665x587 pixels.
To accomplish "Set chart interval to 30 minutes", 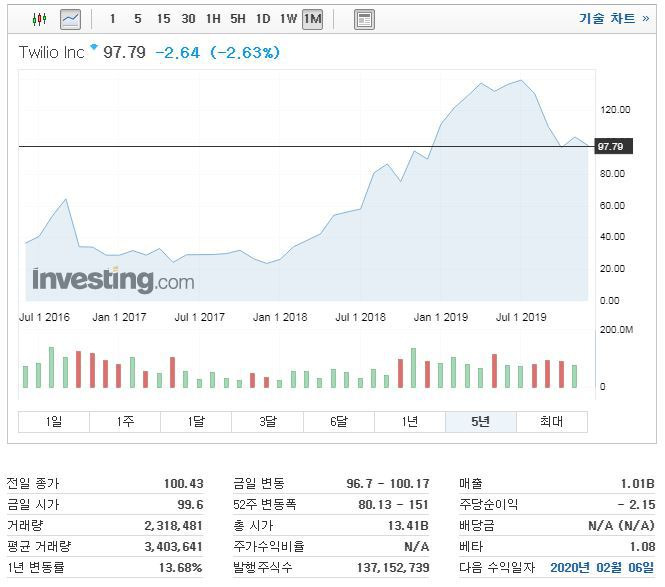I will 188,19.
